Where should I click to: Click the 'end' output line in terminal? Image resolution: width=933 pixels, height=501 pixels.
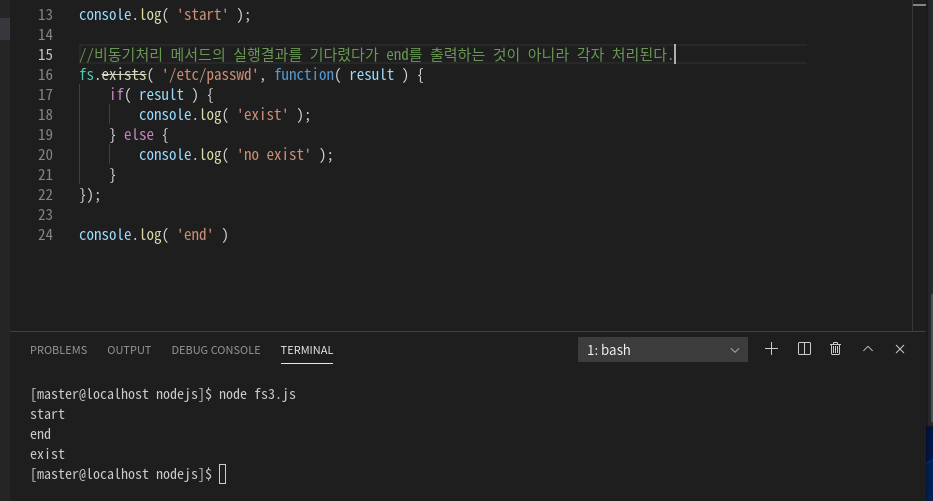[40, 434]
